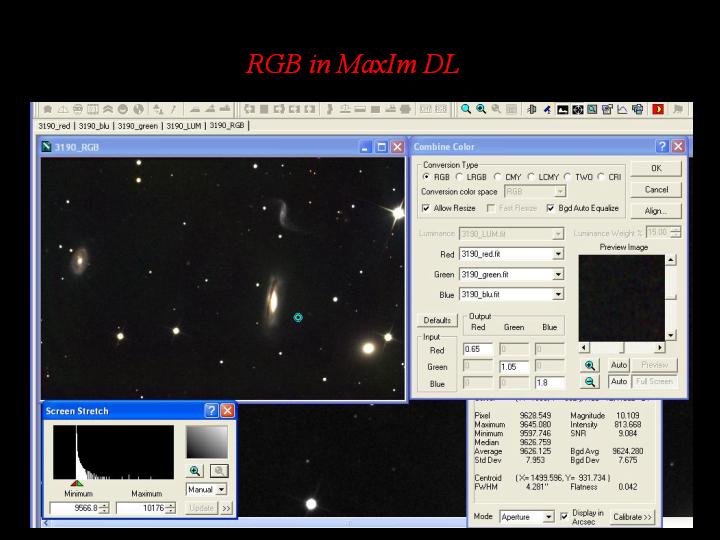The image size is (720, 540).
Task: Switch to the 3190_RGB image tab
Action: 227,125
